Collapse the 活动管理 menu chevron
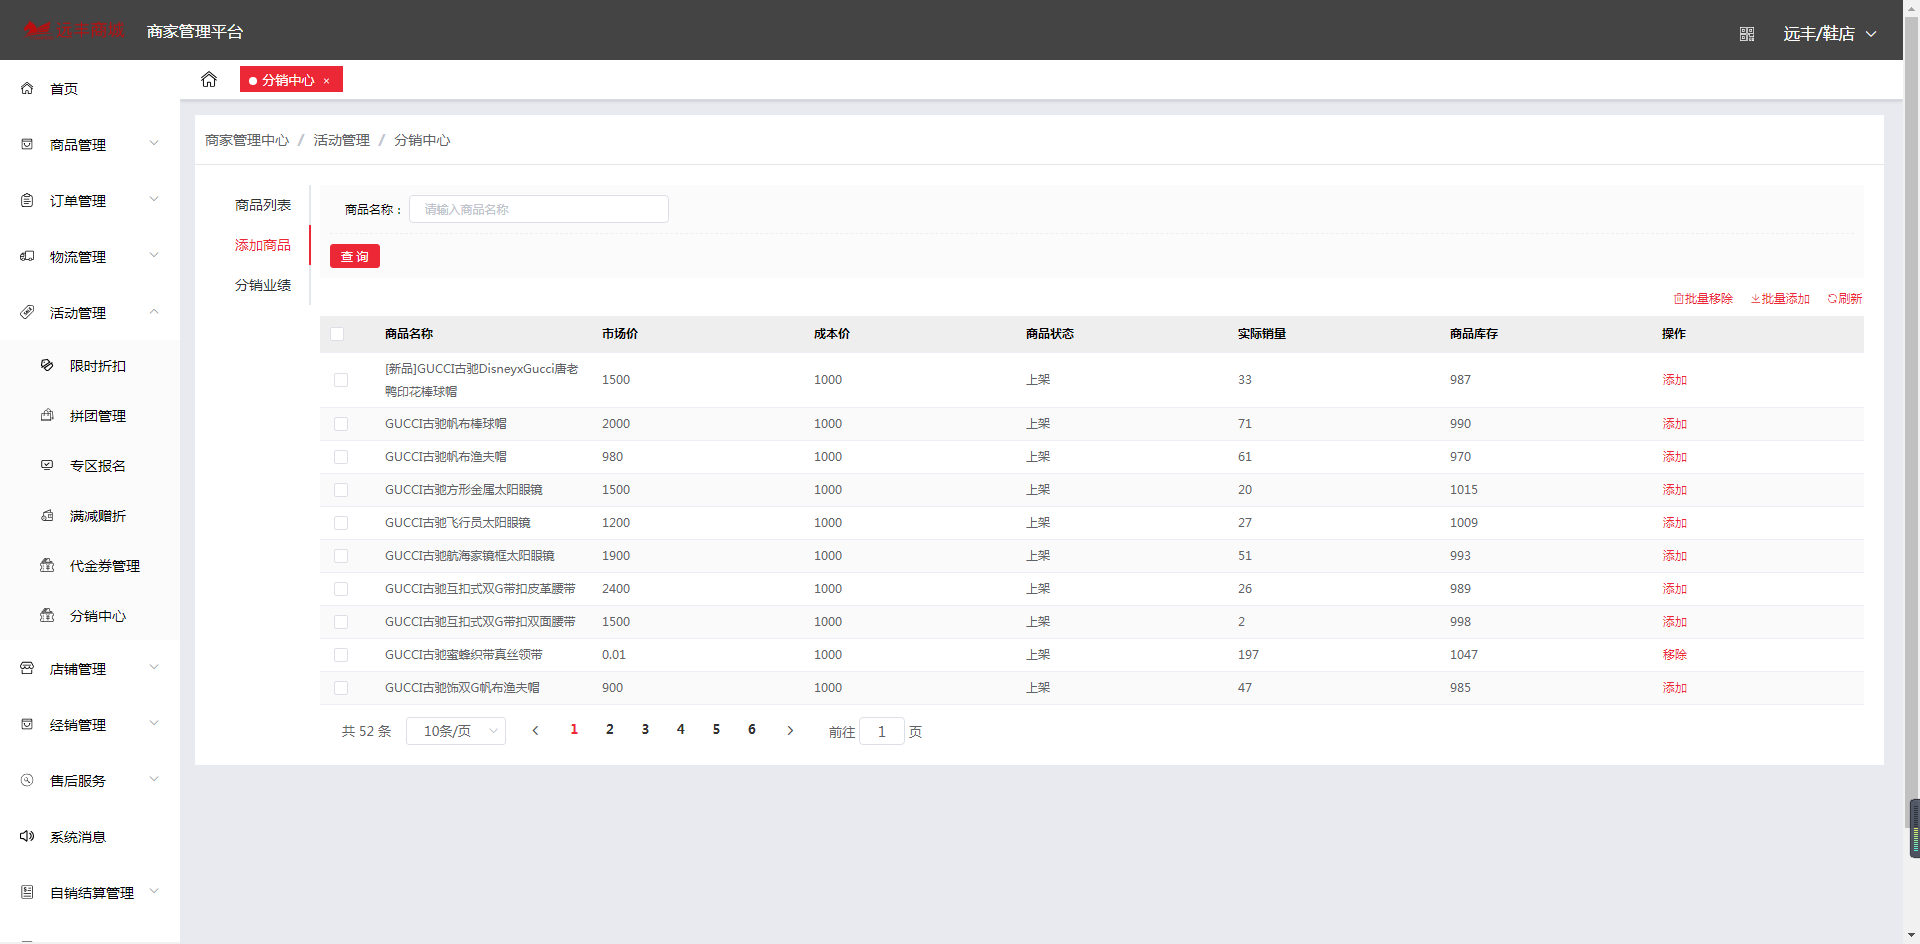This screenshot has width=1920, height=944. (154, 311)
